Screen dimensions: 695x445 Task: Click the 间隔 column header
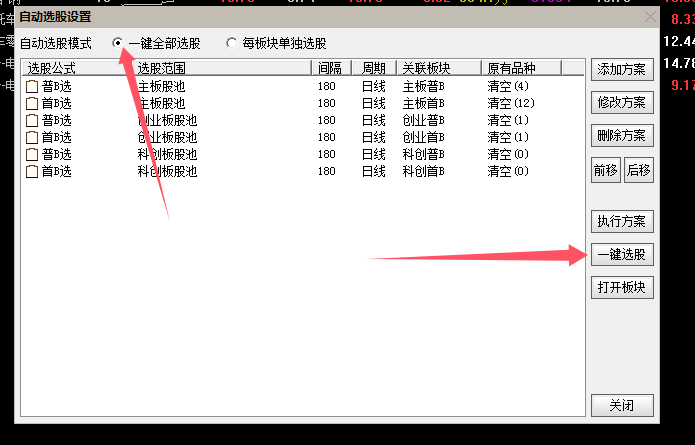(332, 68)
